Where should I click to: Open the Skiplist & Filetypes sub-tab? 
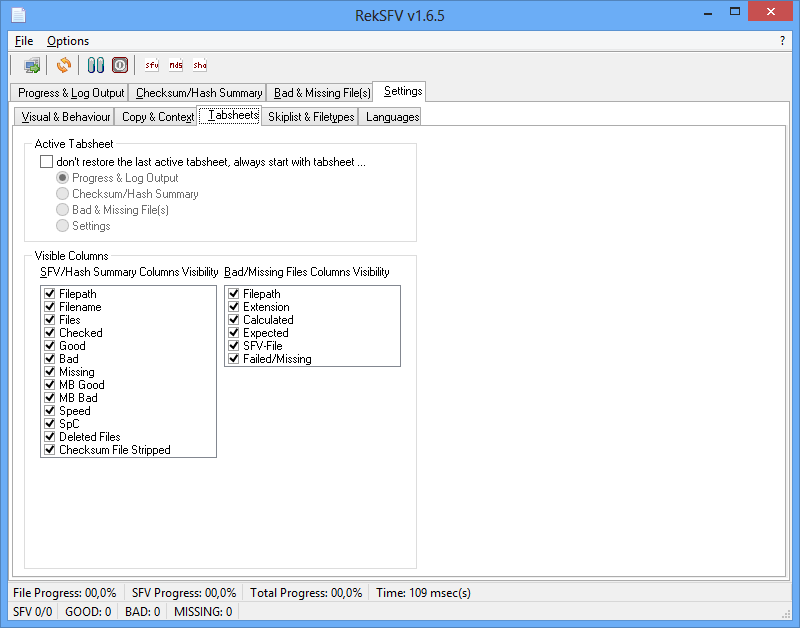(310, 117)
